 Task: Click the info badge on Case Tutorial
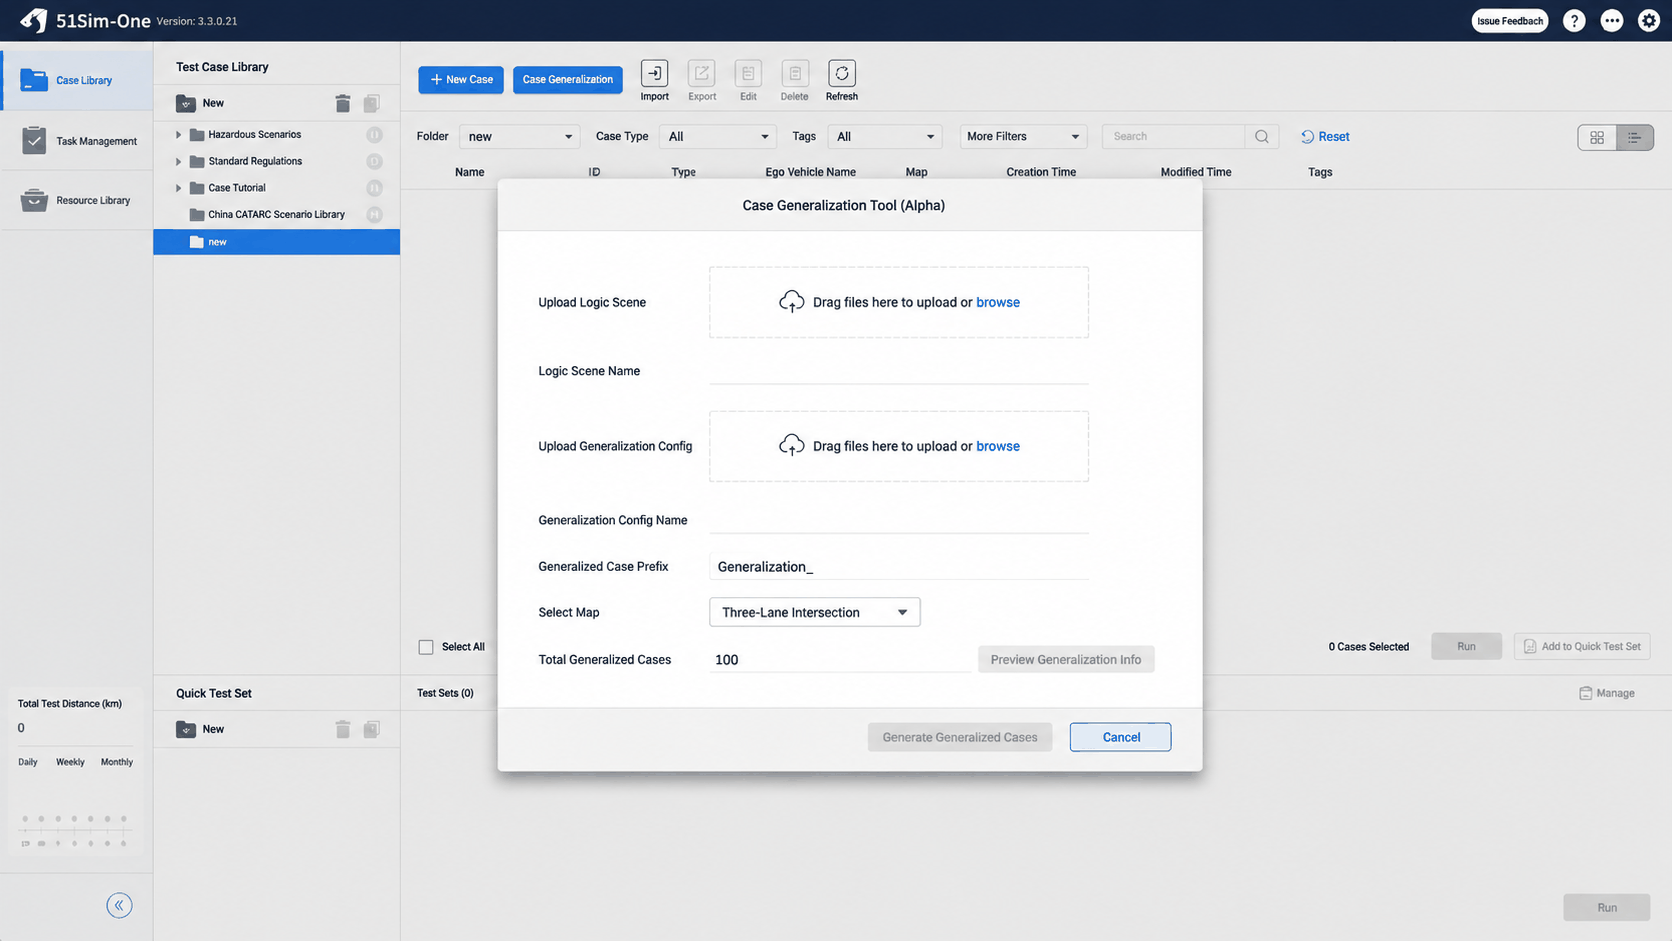click(x=374, y=188)
